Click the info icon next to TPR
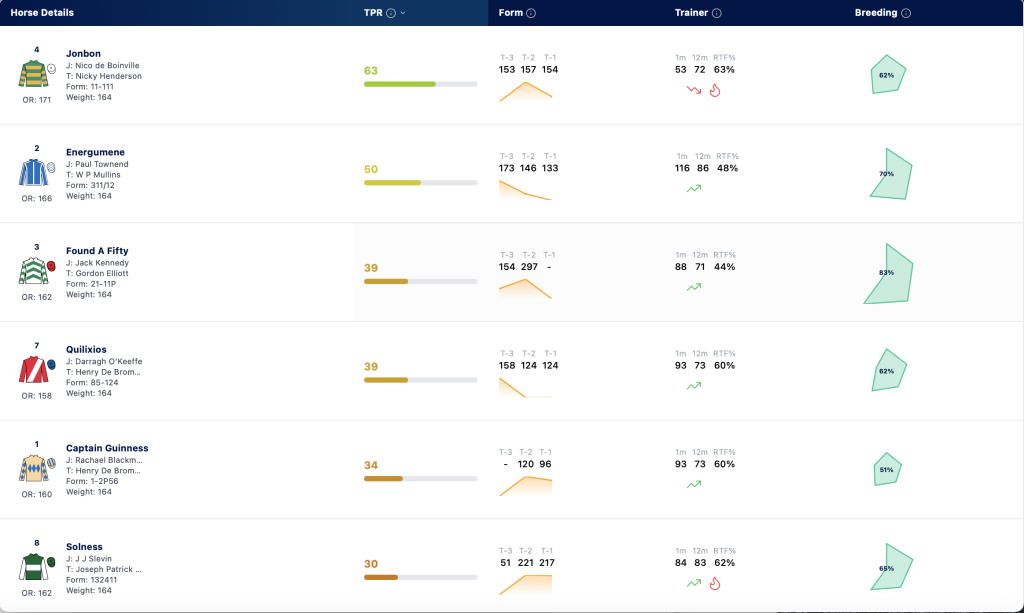This screenshot has width=1024, height=613. pos(391,13)
